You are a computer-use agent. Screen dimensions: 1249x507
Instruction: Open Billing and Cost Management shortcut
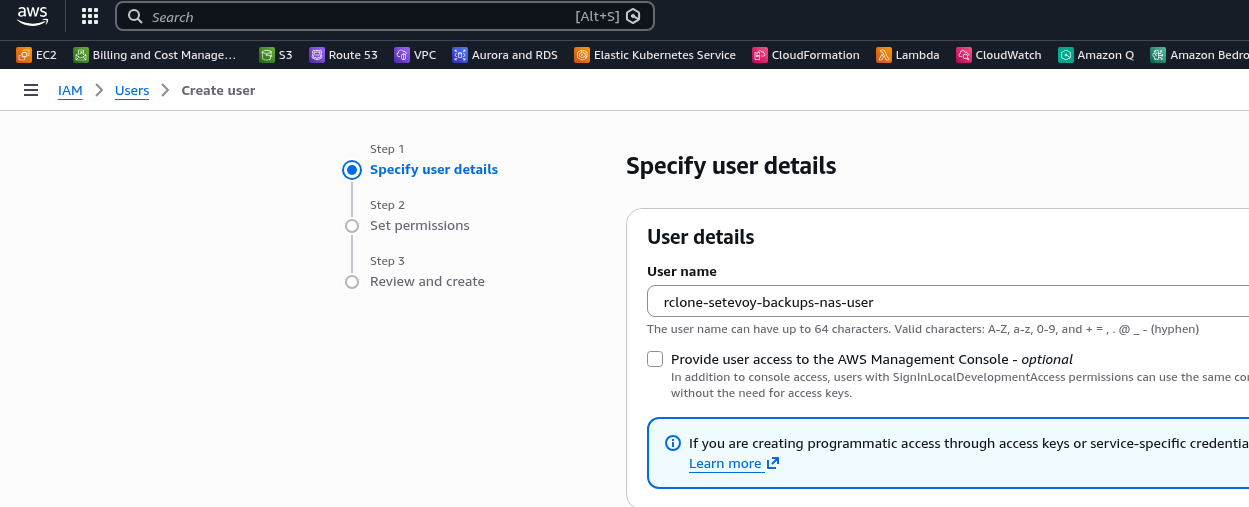pos(156,55)
